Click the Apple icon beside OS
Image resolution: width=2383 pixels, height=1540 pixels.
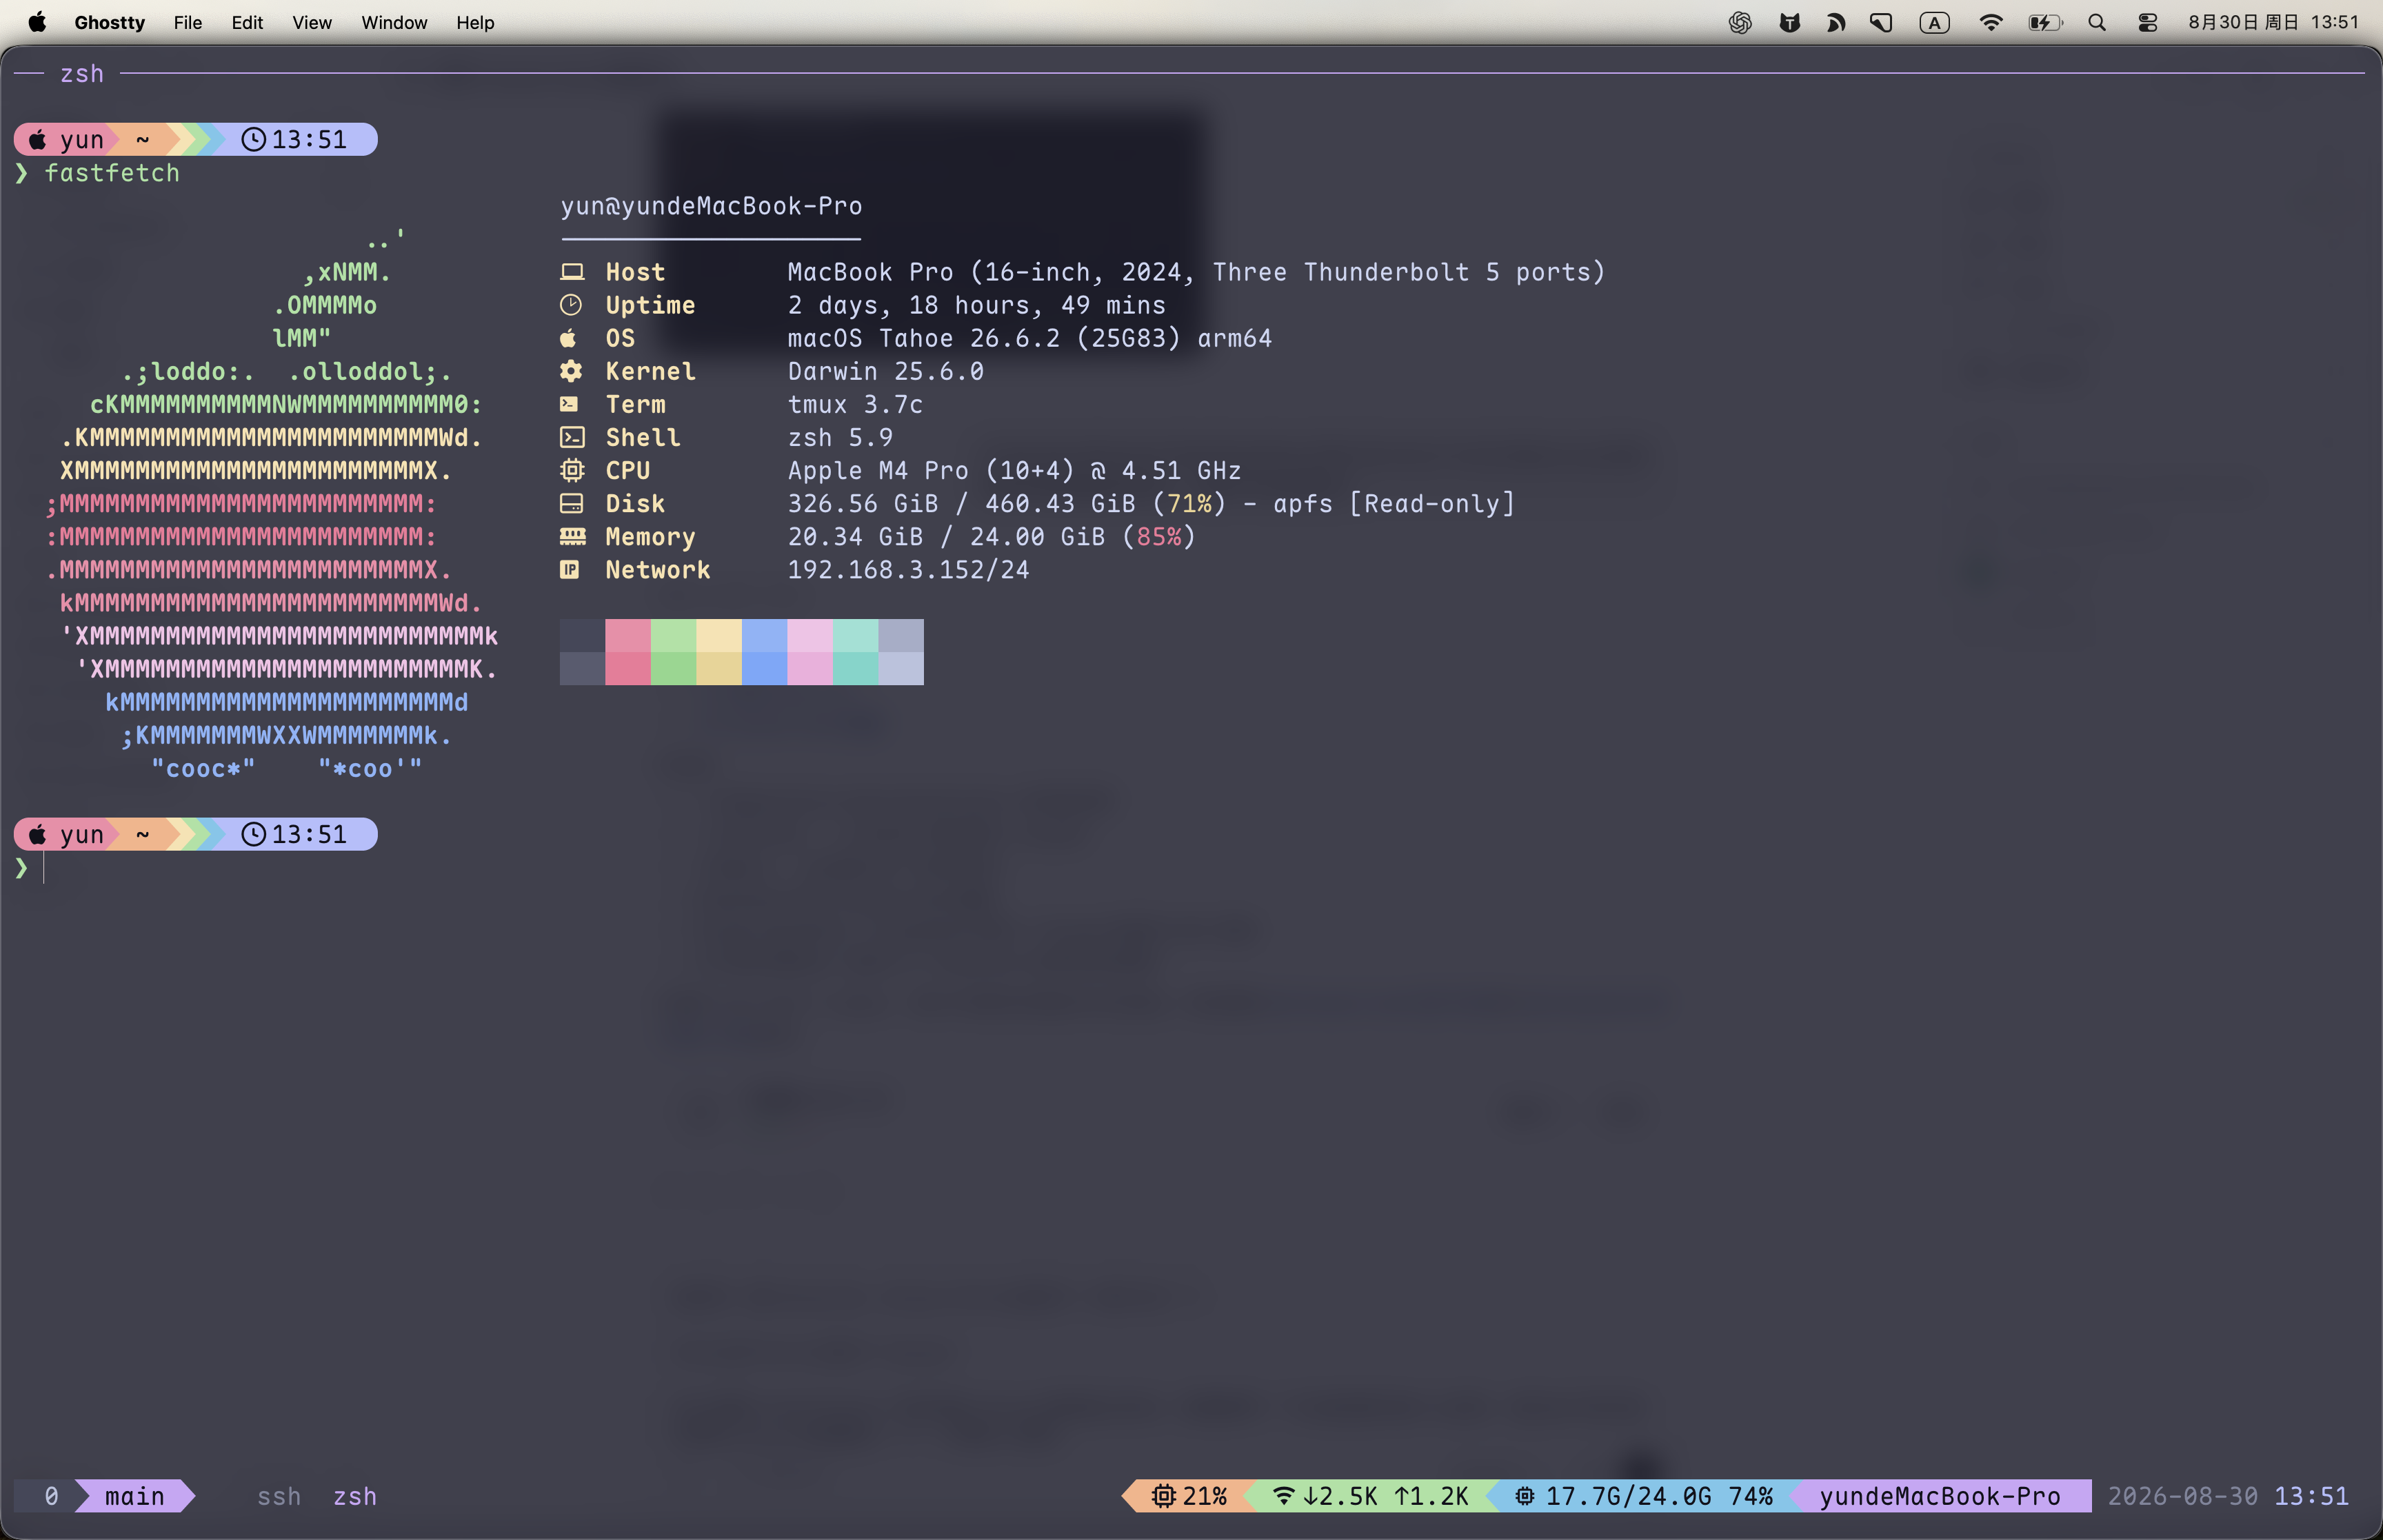pos(568,338)
